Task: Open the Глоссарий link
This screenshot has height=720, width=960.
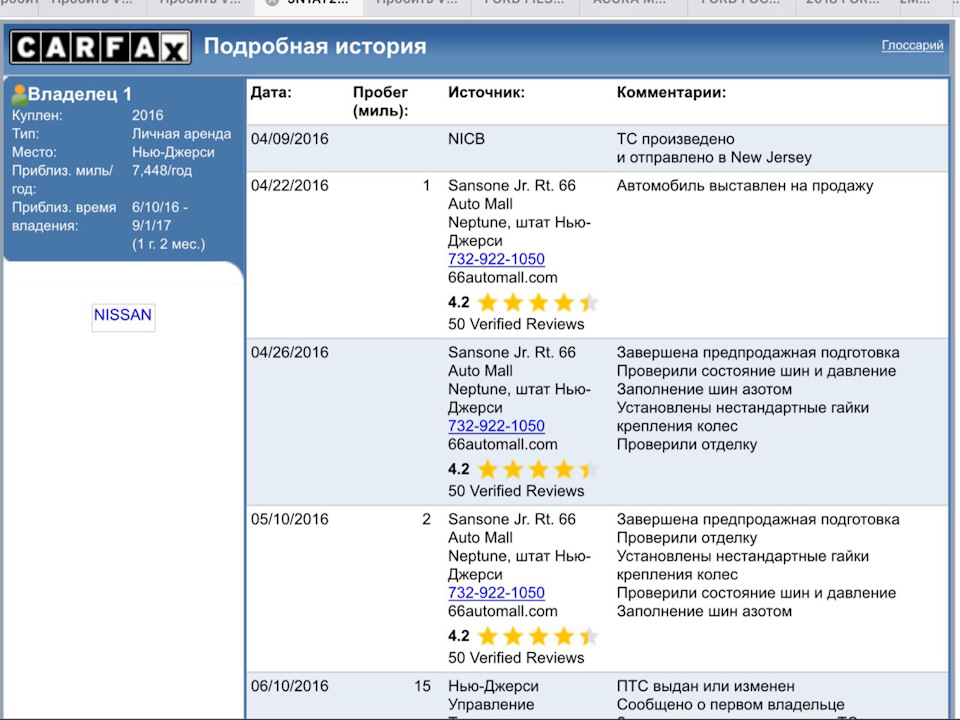Action: [x=912, y=45]
